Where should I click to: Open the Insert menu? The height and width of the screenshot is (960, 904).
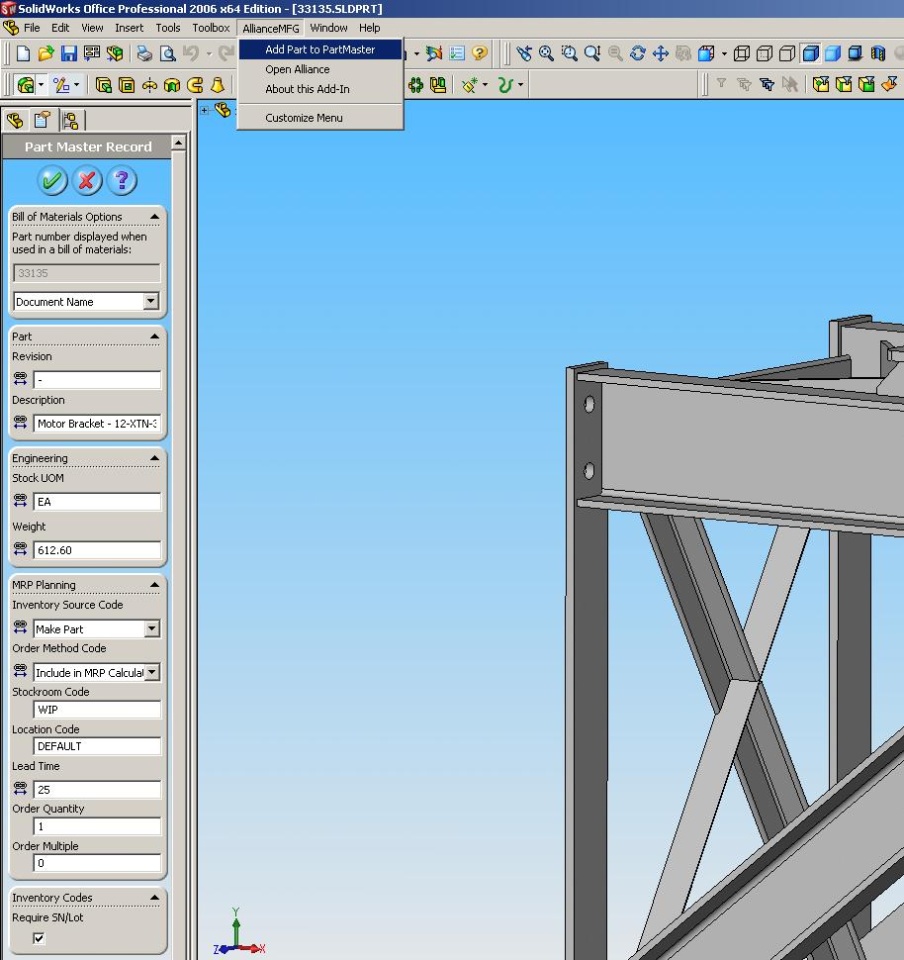[129, 28]
